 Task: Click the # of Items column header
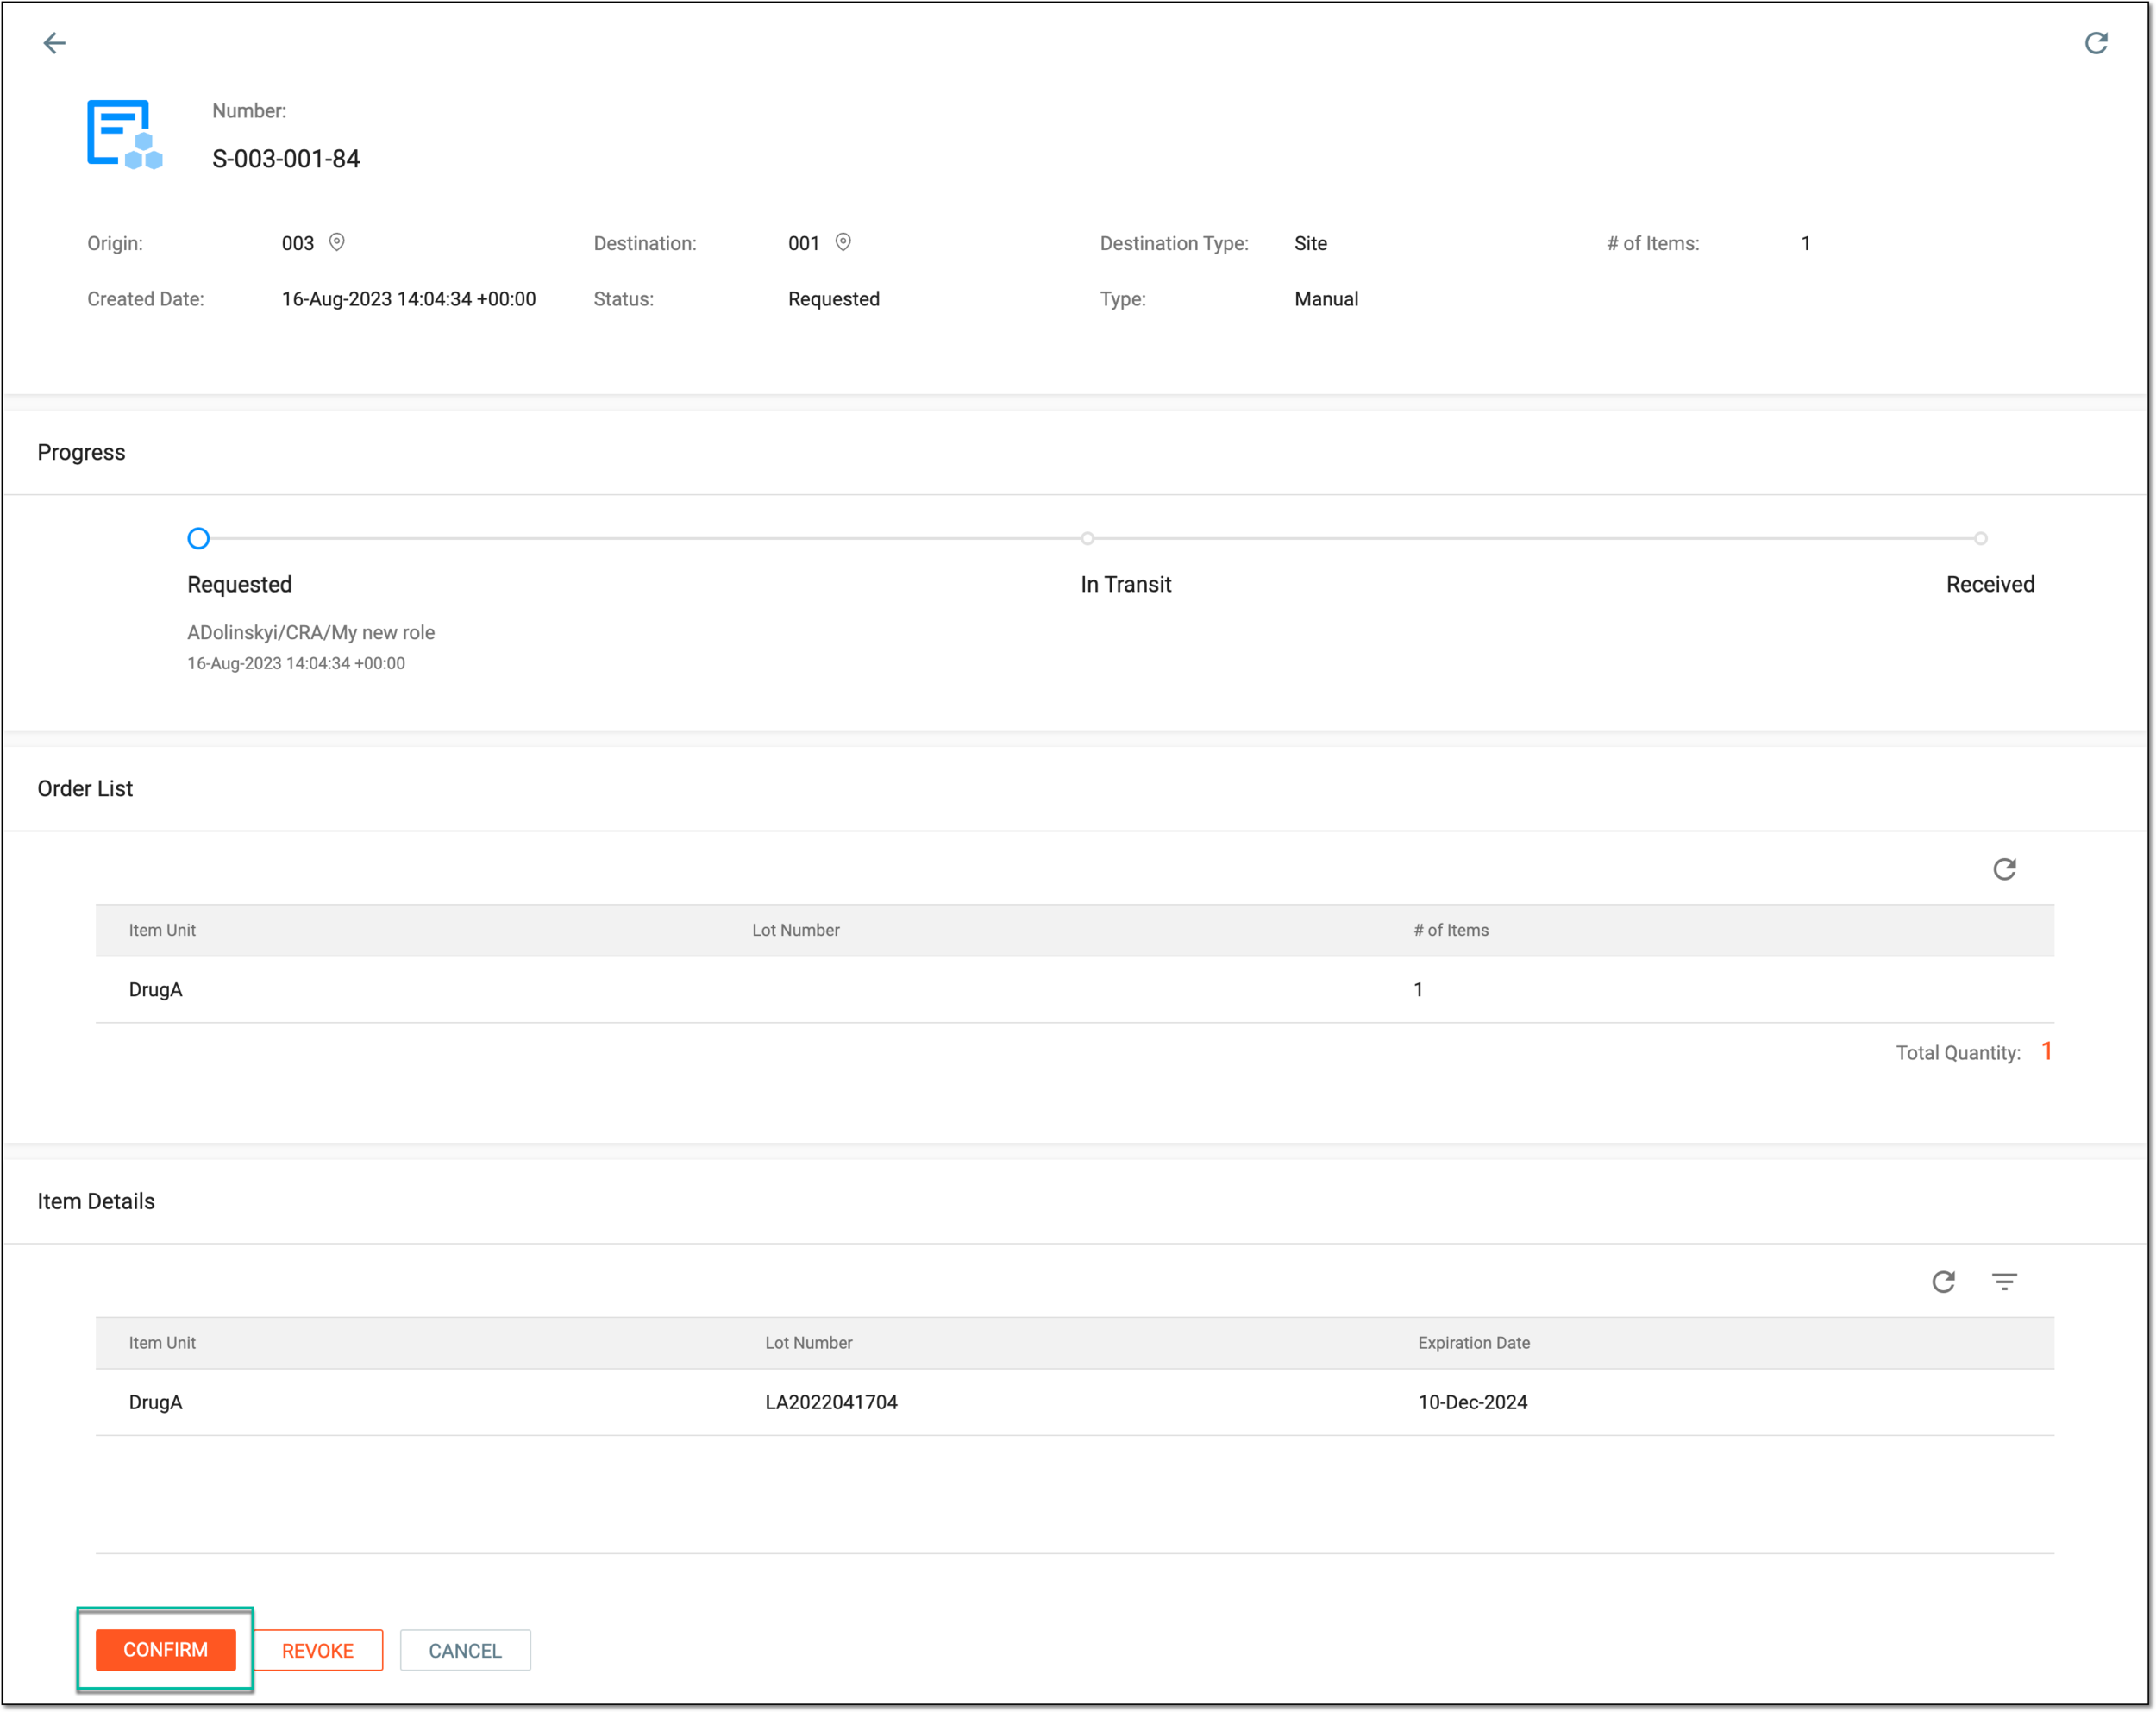(1451, 930)
